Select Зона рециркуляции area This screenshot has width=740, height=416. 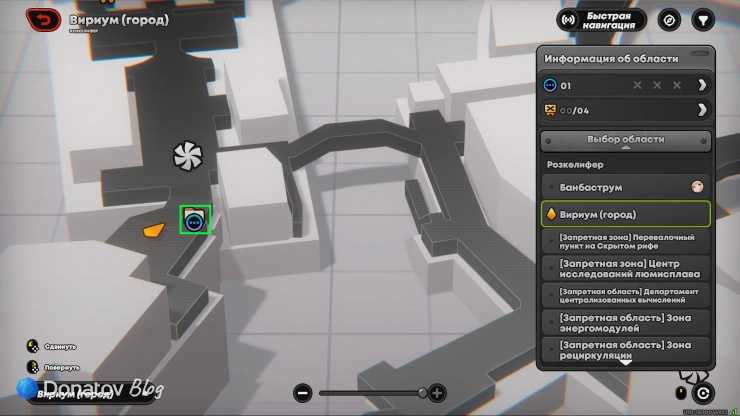click(x=626, y=350)
